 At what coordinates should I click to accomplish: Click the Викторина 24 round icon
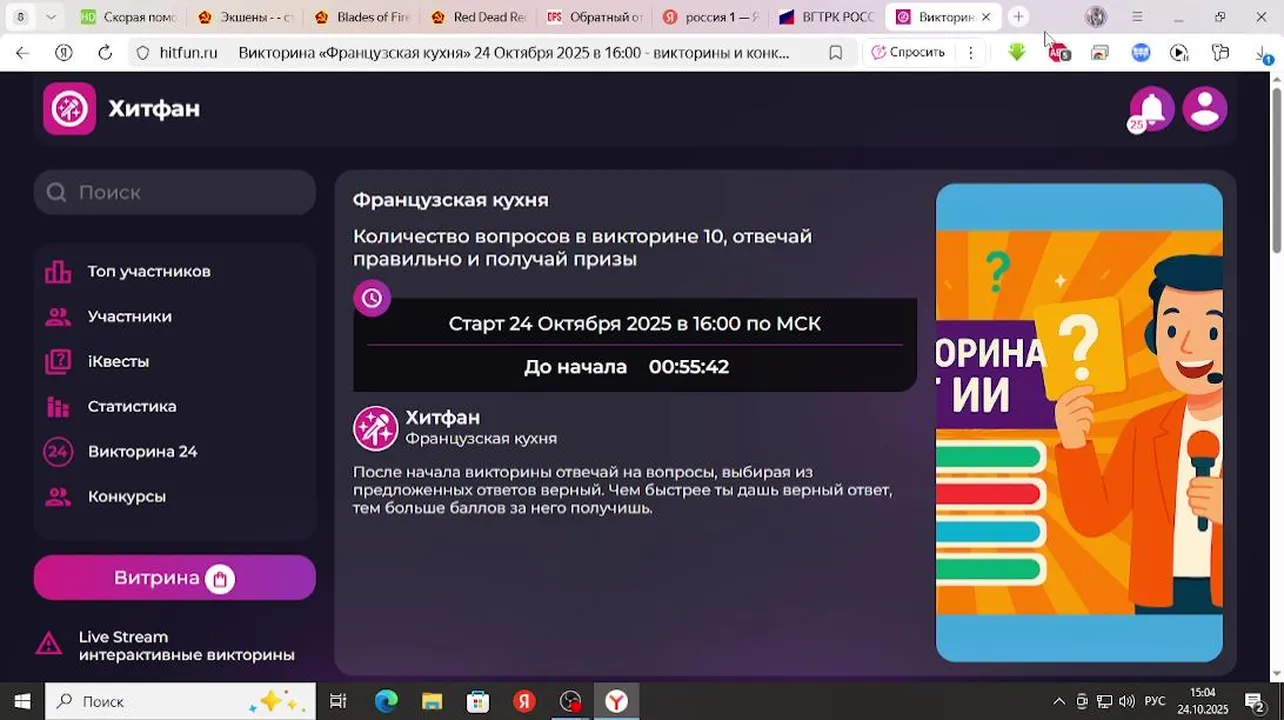pyautogui.click(x=58, y=451)
